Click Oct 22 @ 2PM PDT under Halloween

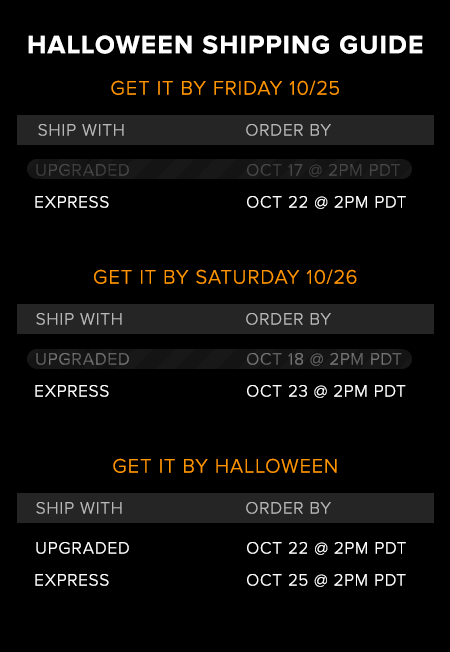click(326, 548)
